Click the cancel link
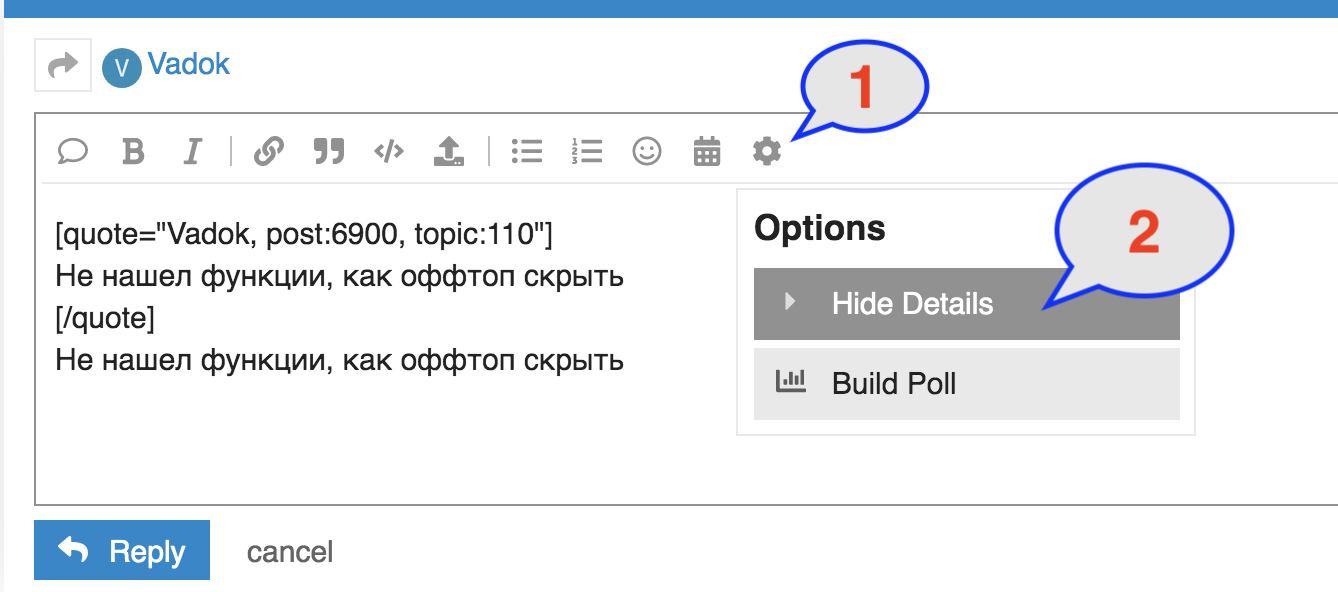This screenshot has height=592, width=1338. click(290, 552)
